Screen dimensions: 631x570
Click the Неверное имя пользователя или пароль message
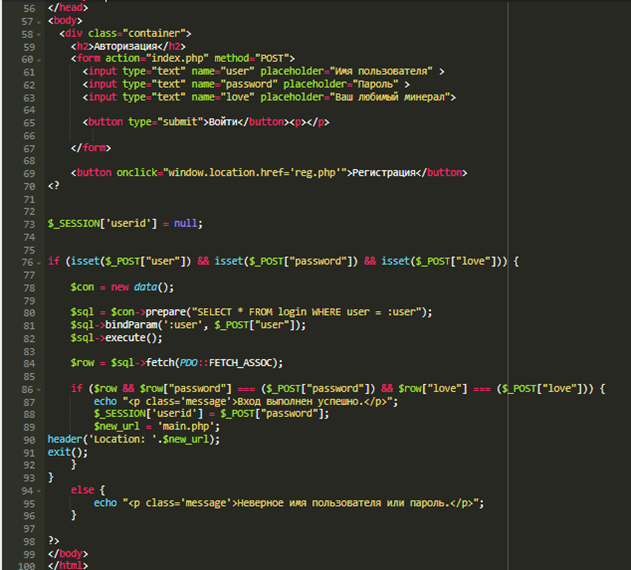[344, 503]
